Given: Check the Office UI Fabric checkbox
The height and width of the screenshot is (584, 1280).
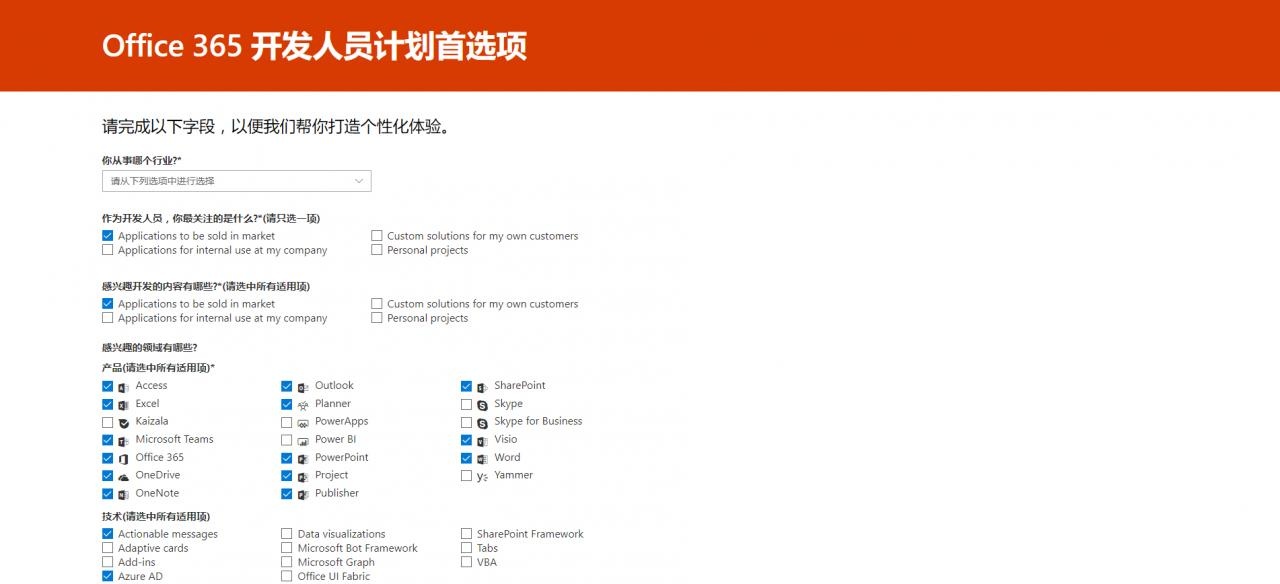Looking at the screenshot, I should (287, 576).
